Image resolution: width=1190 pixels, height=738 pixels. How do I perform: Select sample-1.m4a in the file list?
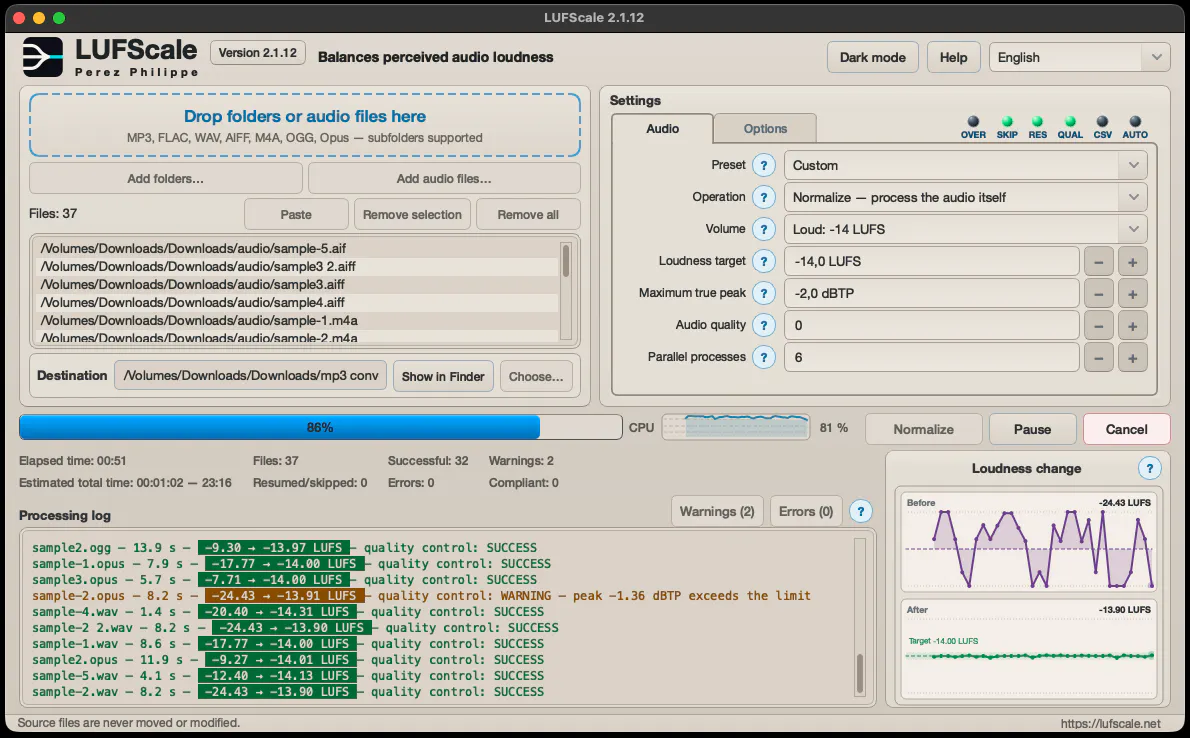pyautogui.click(x=297, y=320)
